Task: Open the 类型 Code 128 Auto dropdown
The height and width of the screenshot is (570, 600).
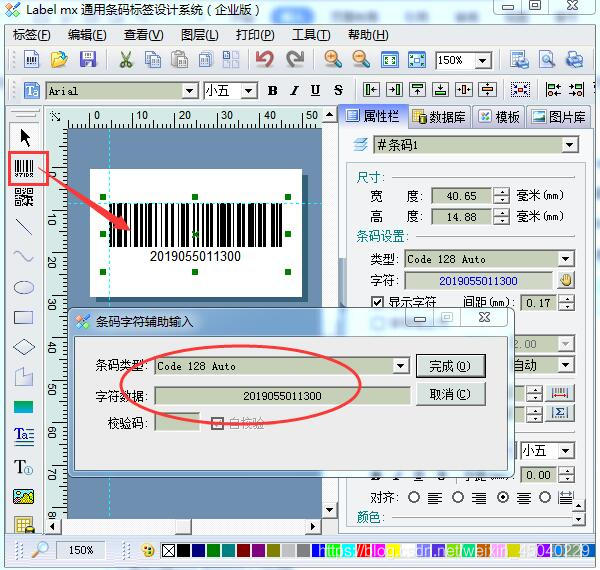Action: click(566, 259)
